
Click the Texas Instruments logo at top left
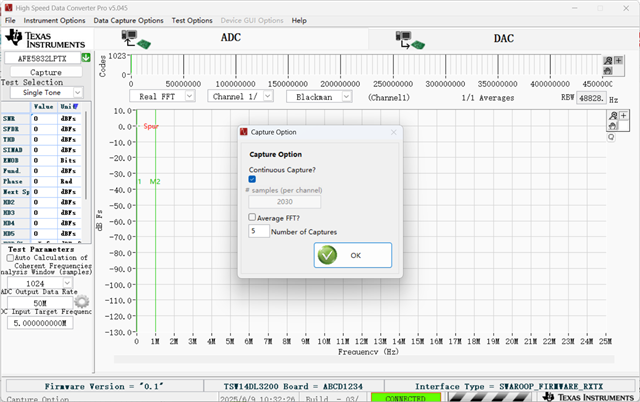(x=45, y=39)
